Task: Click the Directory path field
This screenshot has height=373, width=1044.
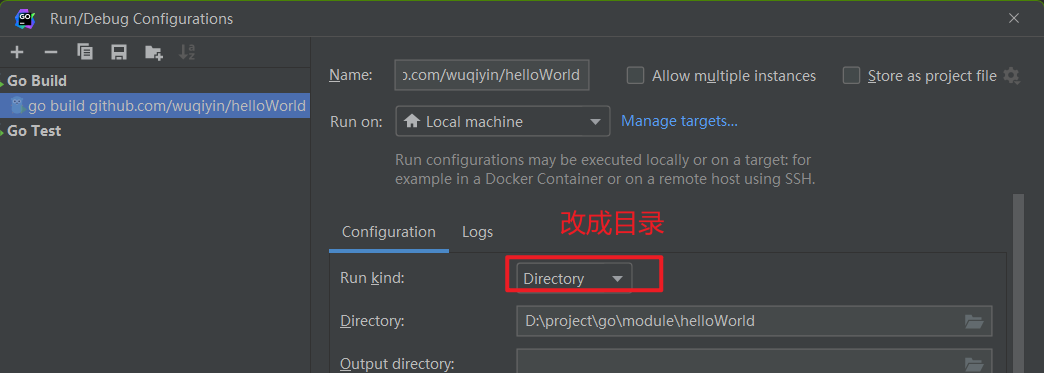Action: (754, 321)
